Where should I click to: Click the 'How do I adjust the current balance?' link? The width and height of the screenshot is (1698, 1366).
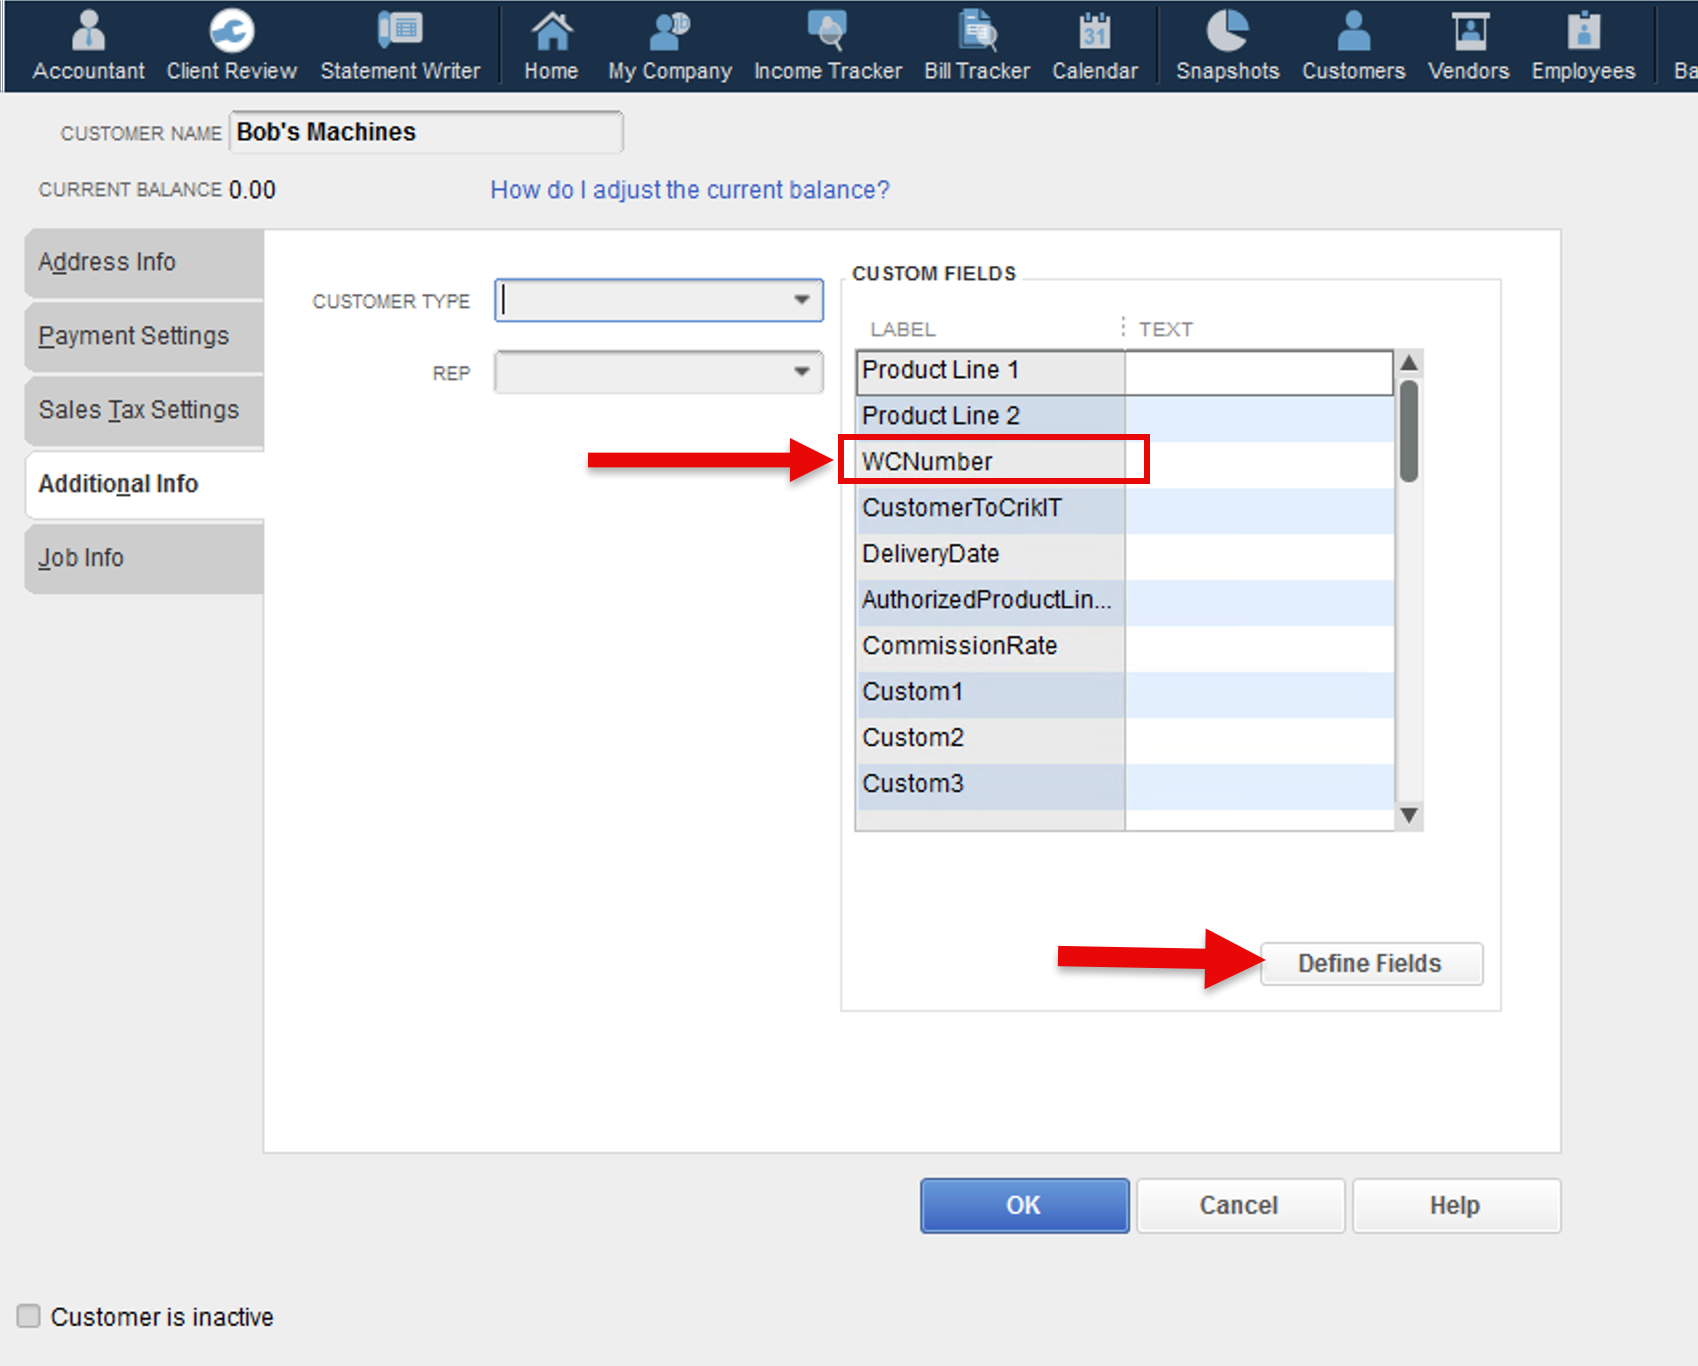point(689,190)
